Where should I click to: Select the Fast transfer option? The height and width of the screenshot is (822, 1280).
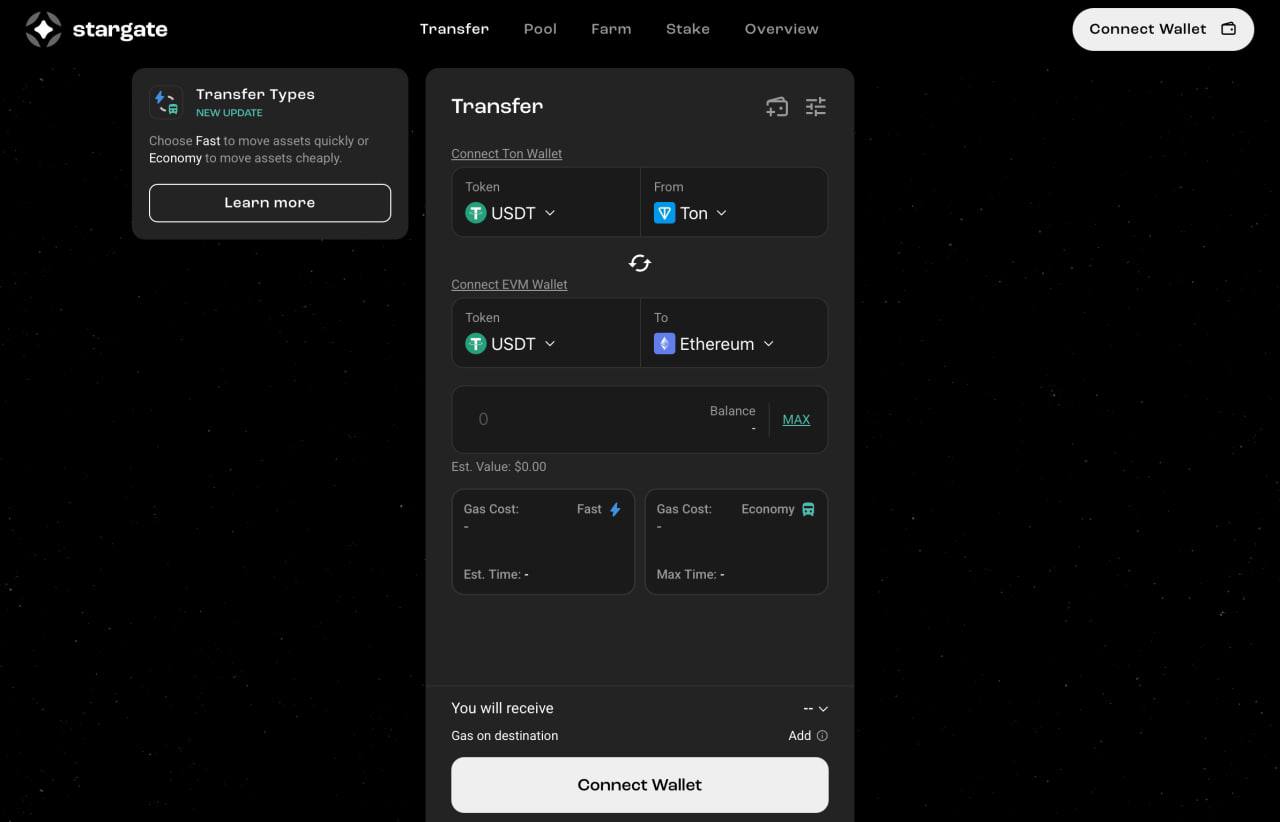click(543, 542)
